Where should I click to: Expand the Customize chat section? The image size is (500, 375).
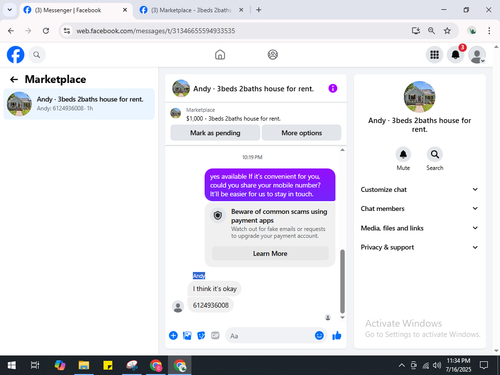click(419, 189)
